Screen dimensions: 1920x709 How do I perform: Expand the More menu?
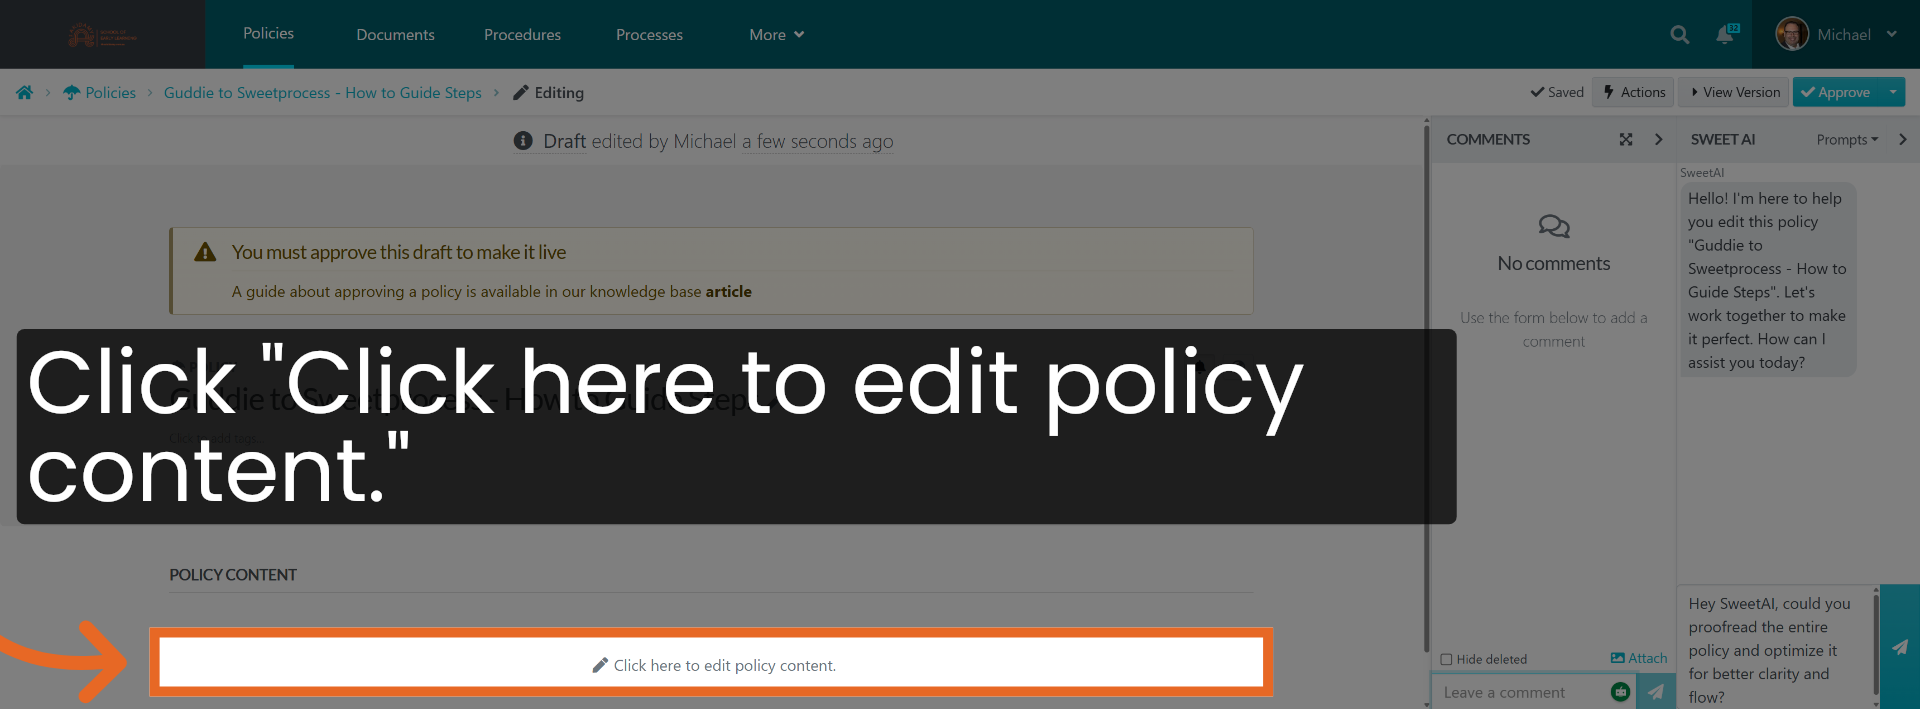(776, 35)
